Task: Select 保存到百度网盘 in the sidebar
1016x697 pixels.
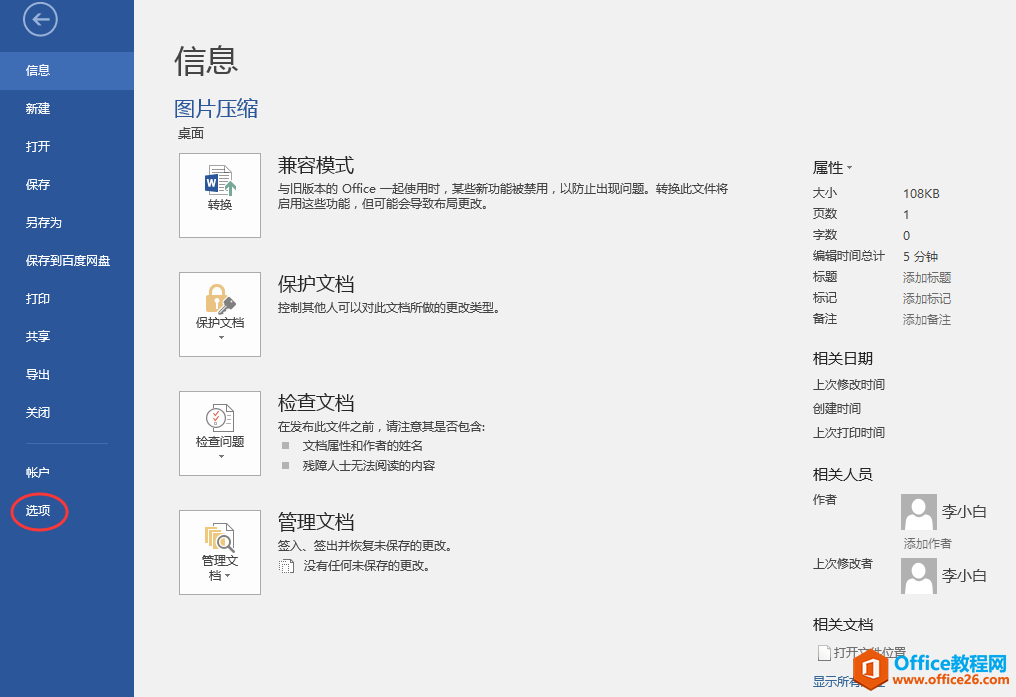Action: (67, 261)
